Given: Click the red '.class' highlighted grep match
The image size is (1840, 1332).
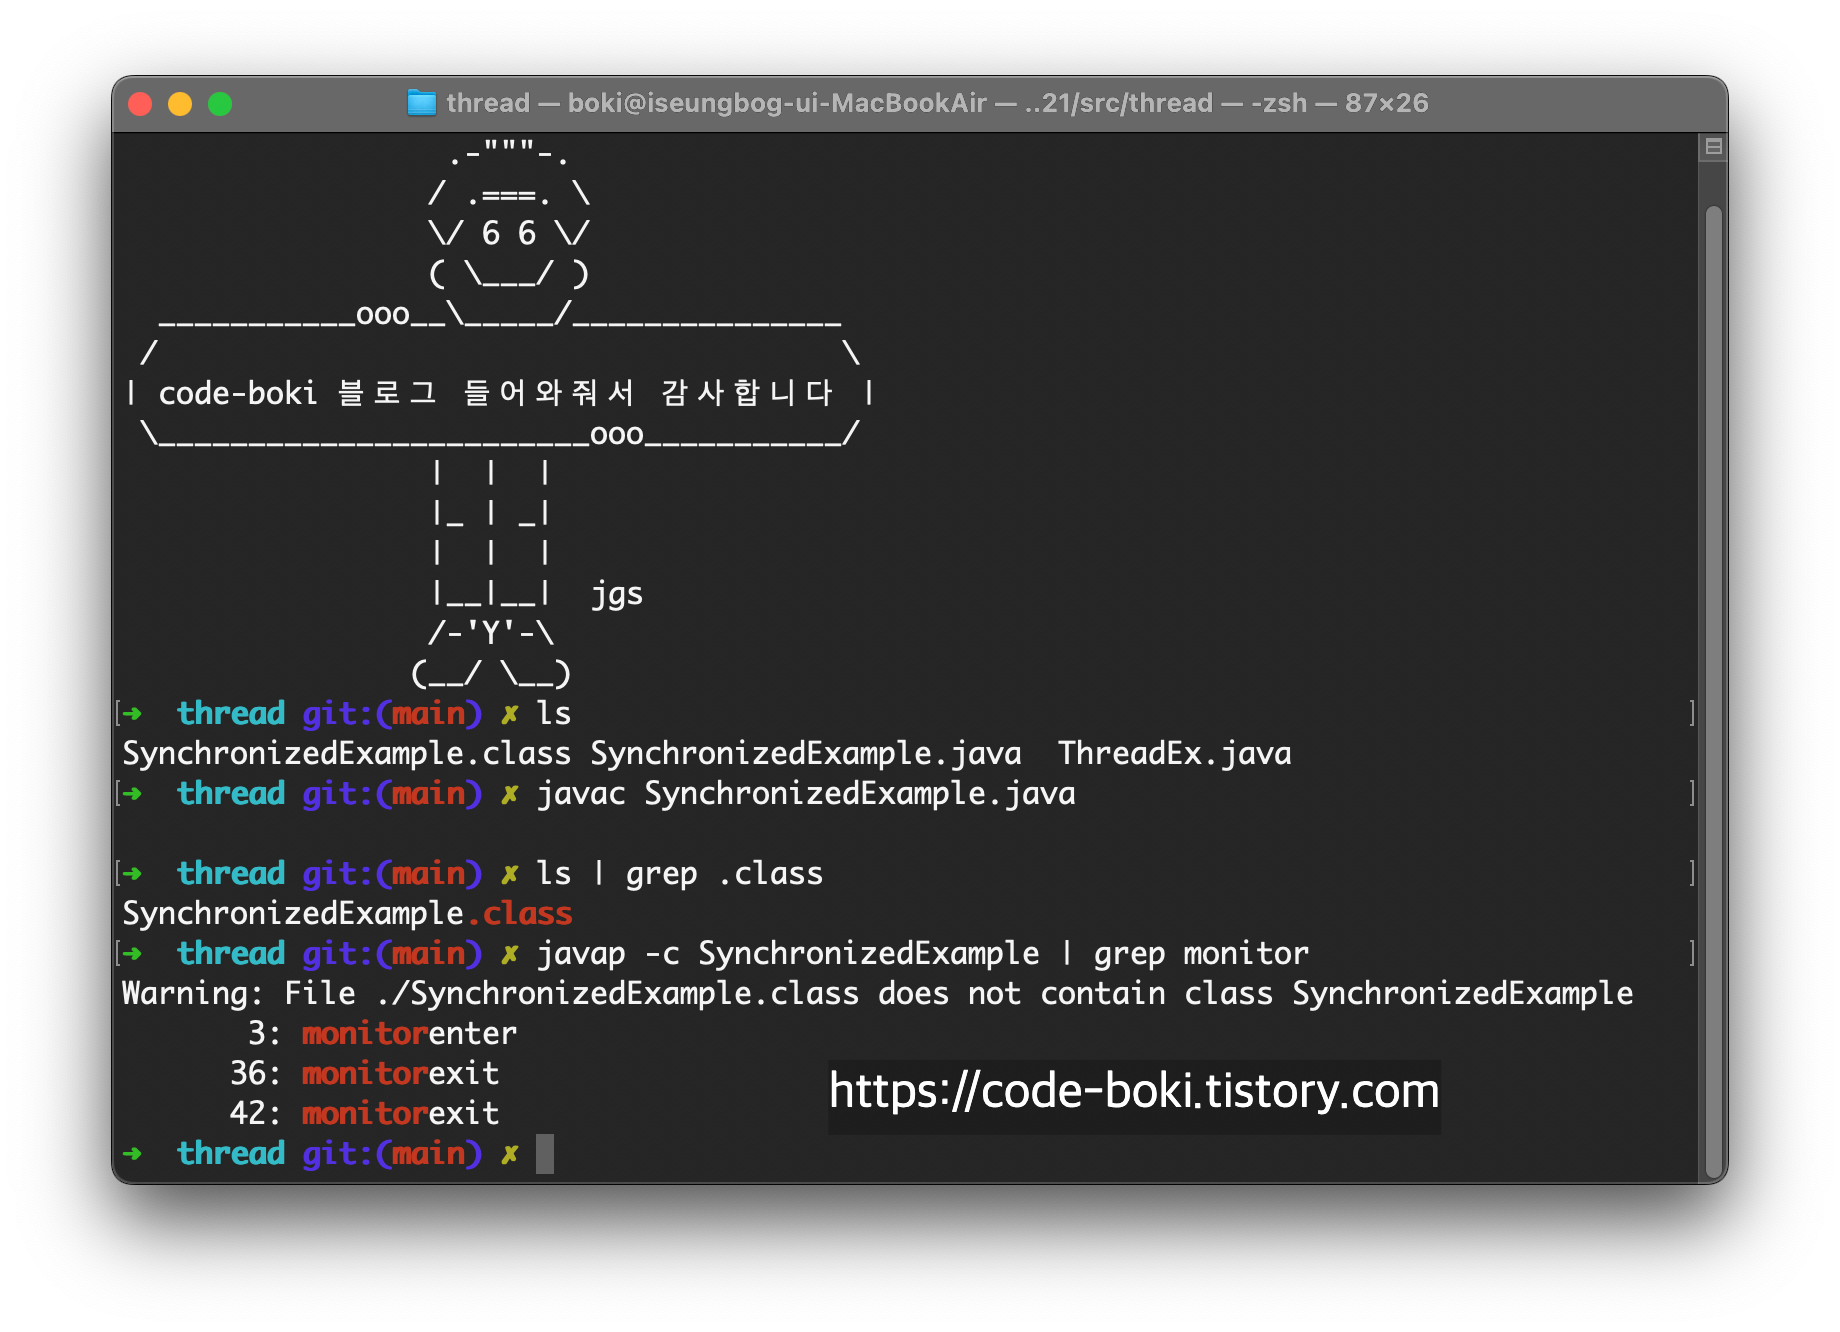Looking at the screenshot, I should (519, 914).
